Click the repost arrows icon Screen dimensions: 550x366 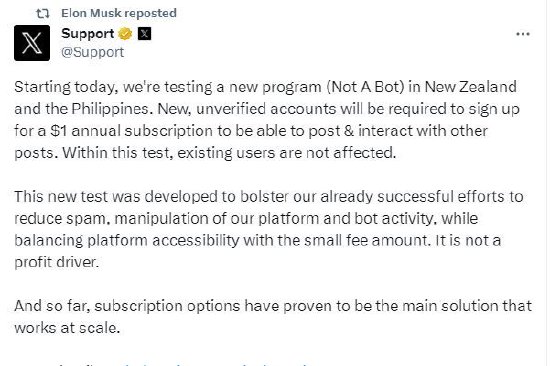[x=43, y=13]
